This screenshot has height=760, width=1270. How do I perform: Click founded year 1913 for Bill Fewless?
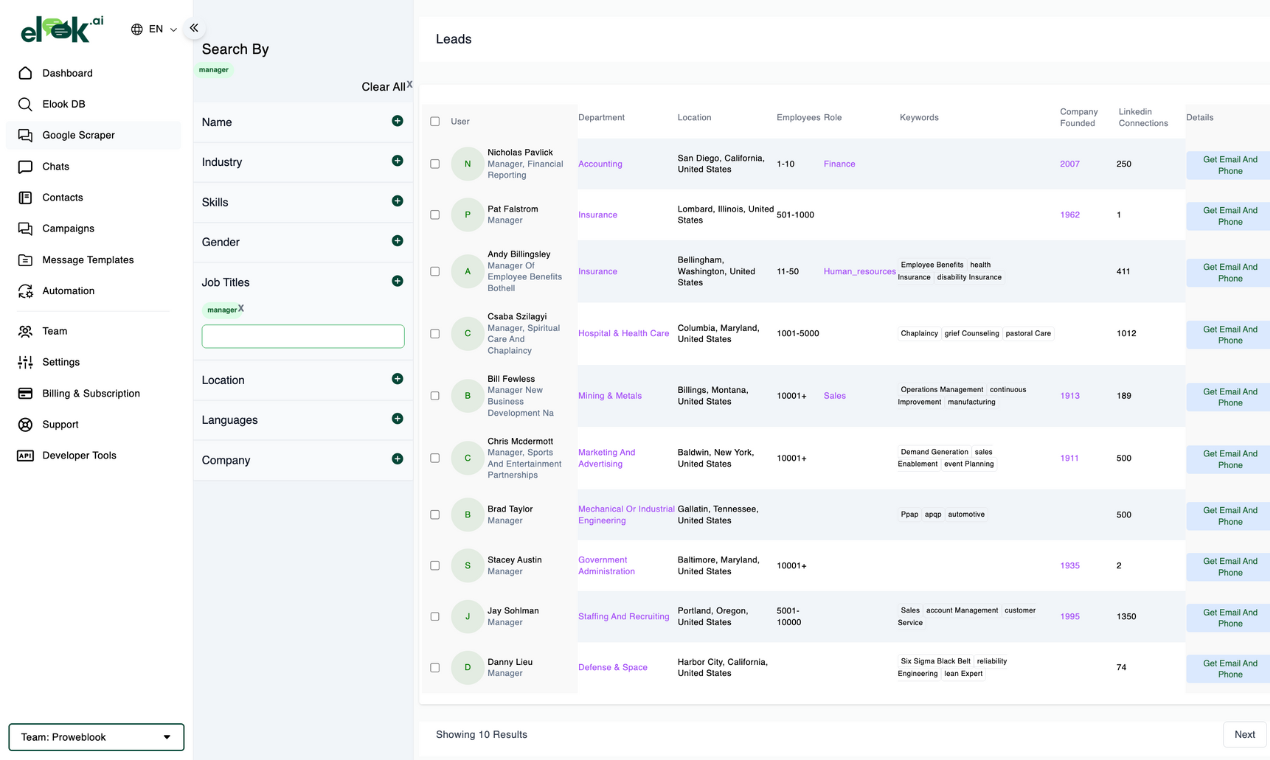click(x=1070, y=396)
